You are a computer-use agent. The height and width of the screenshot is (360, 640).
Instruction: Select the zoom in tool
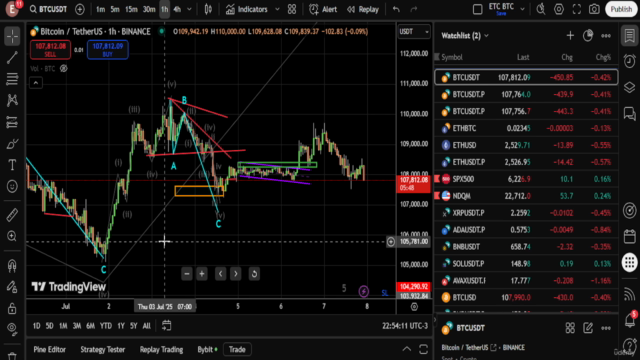tap(12, 236)
